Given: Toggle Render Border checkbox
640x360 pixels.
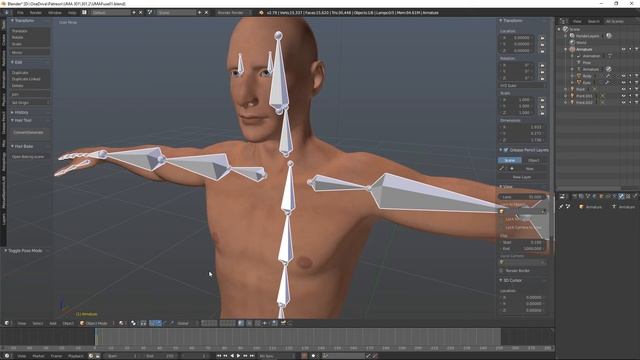Looking at the screenshot, I should (501, 271).
